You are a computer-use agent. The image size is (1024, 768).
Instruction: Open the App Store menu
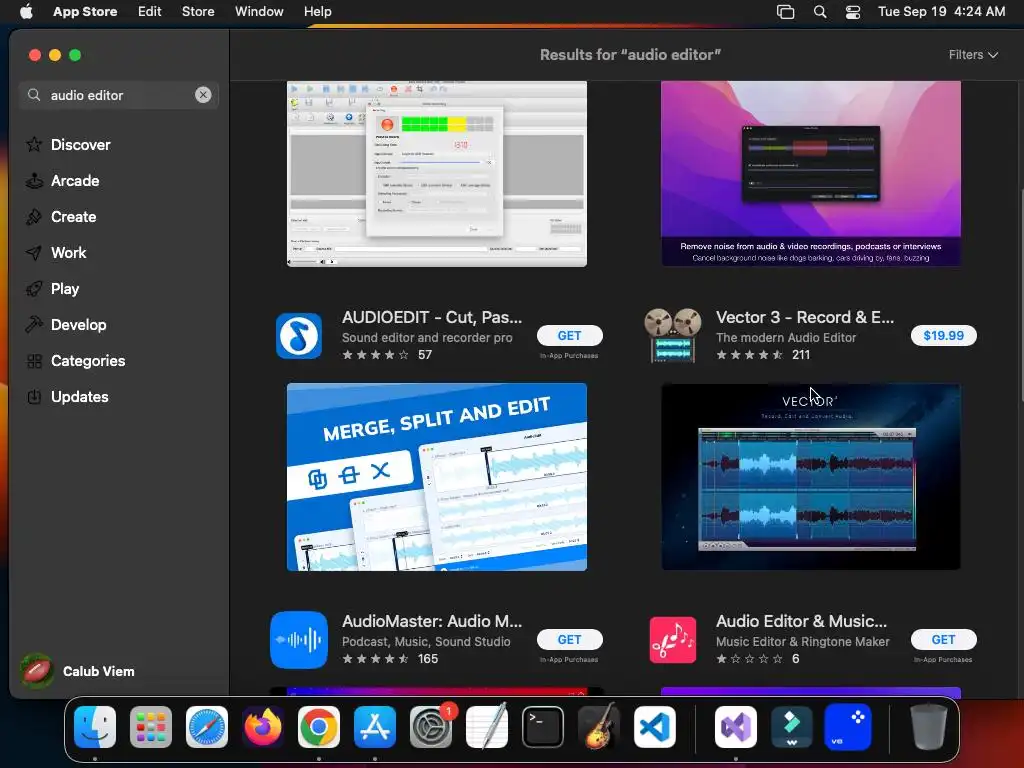click(85, 12)
